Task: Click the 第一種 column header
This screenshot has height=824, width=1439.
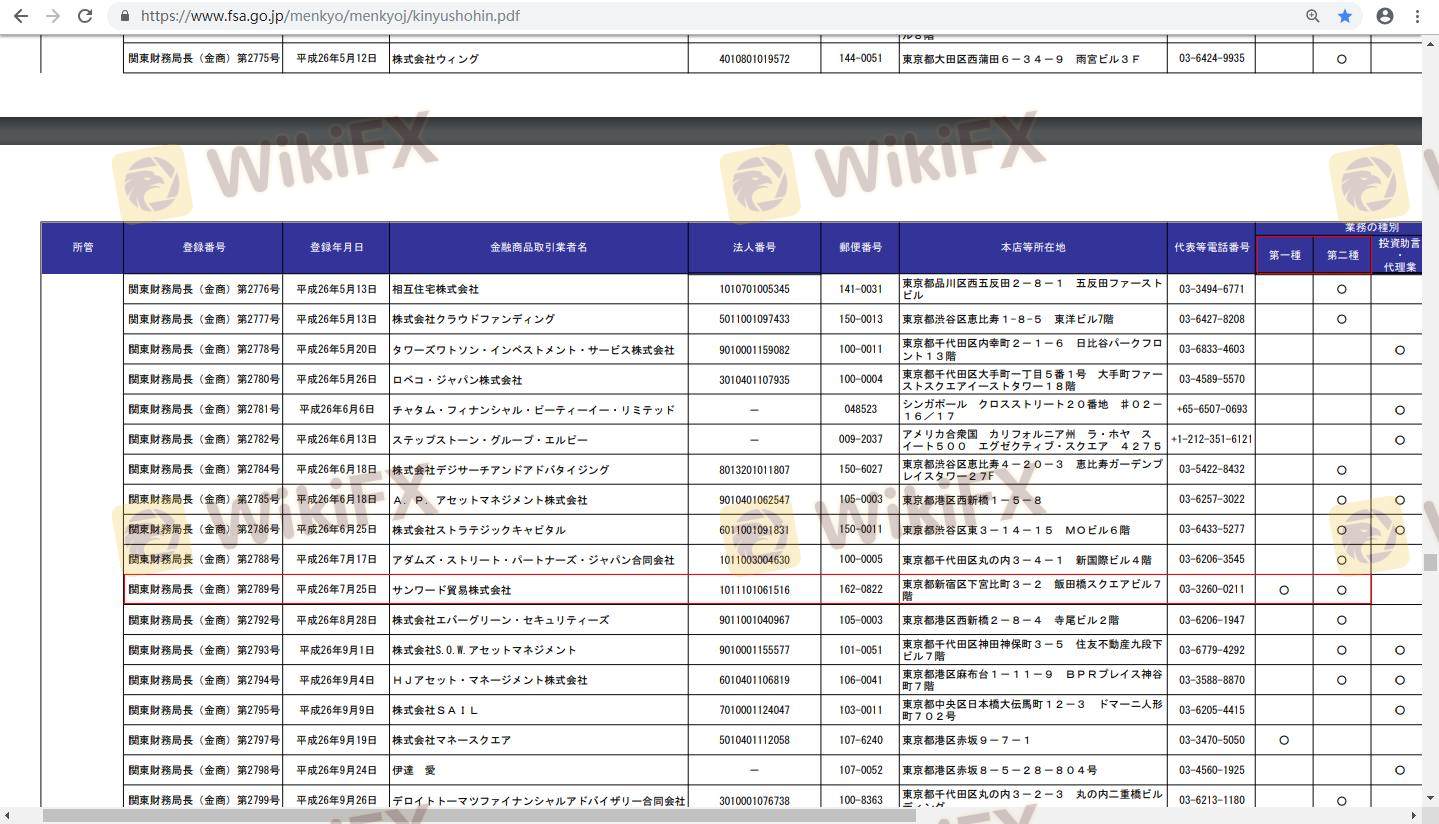Action: [1284, 255]
